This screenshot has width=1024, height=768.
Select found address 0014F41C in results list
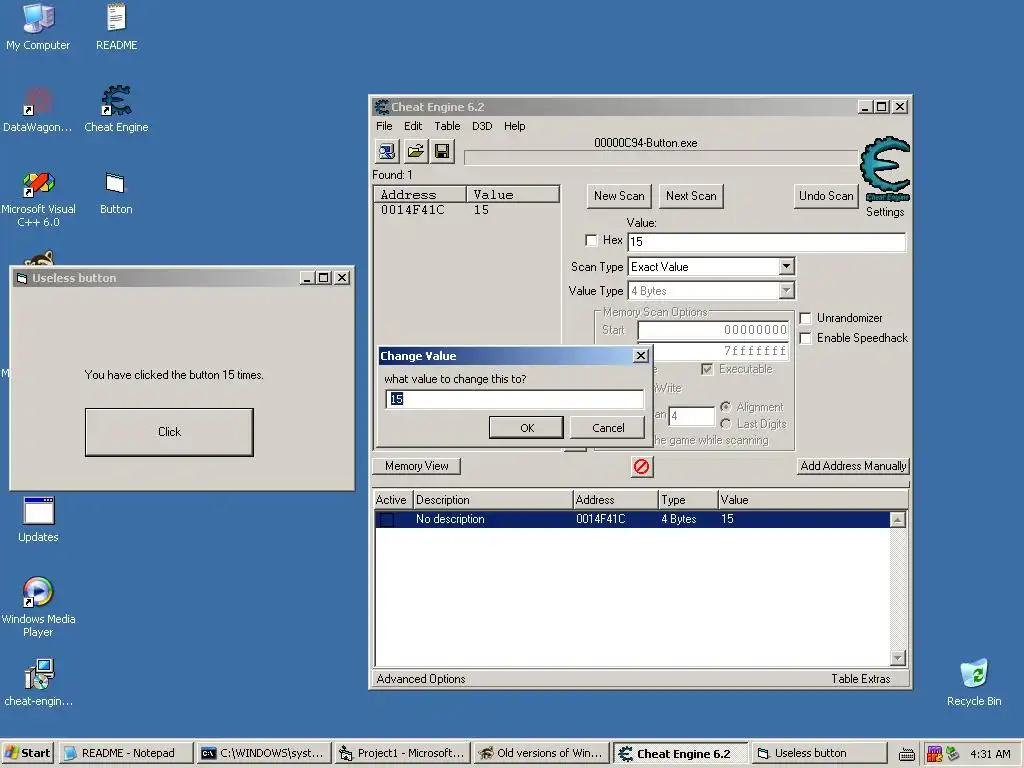(466, 210)
